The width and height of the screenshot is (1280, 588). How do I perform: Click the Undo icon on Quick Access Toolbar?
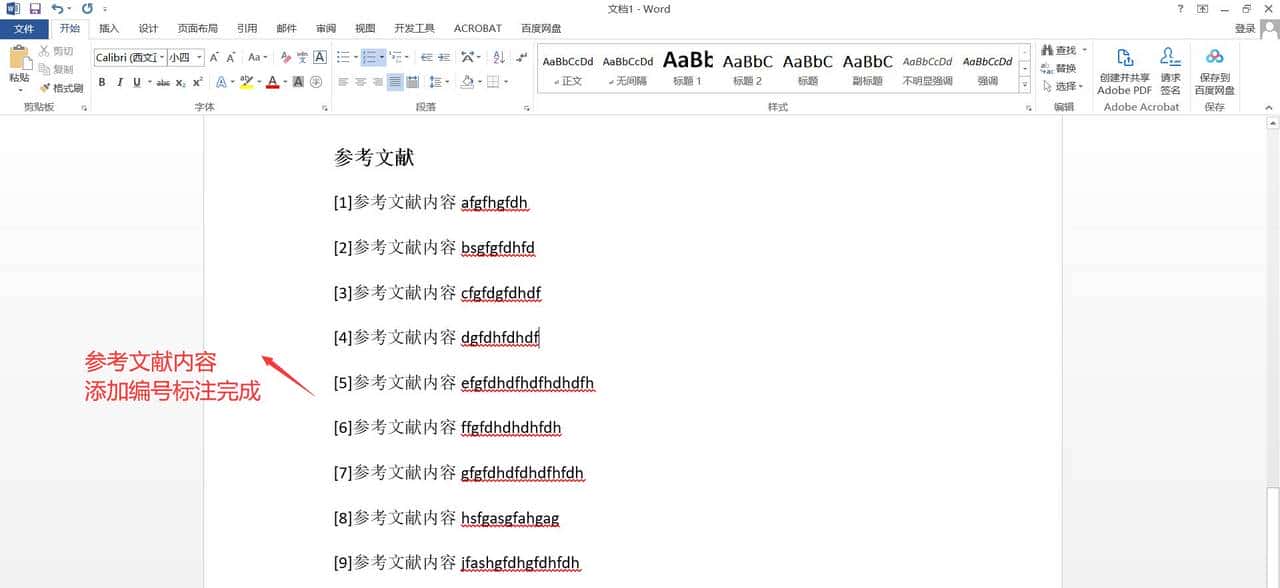(57, 8)
